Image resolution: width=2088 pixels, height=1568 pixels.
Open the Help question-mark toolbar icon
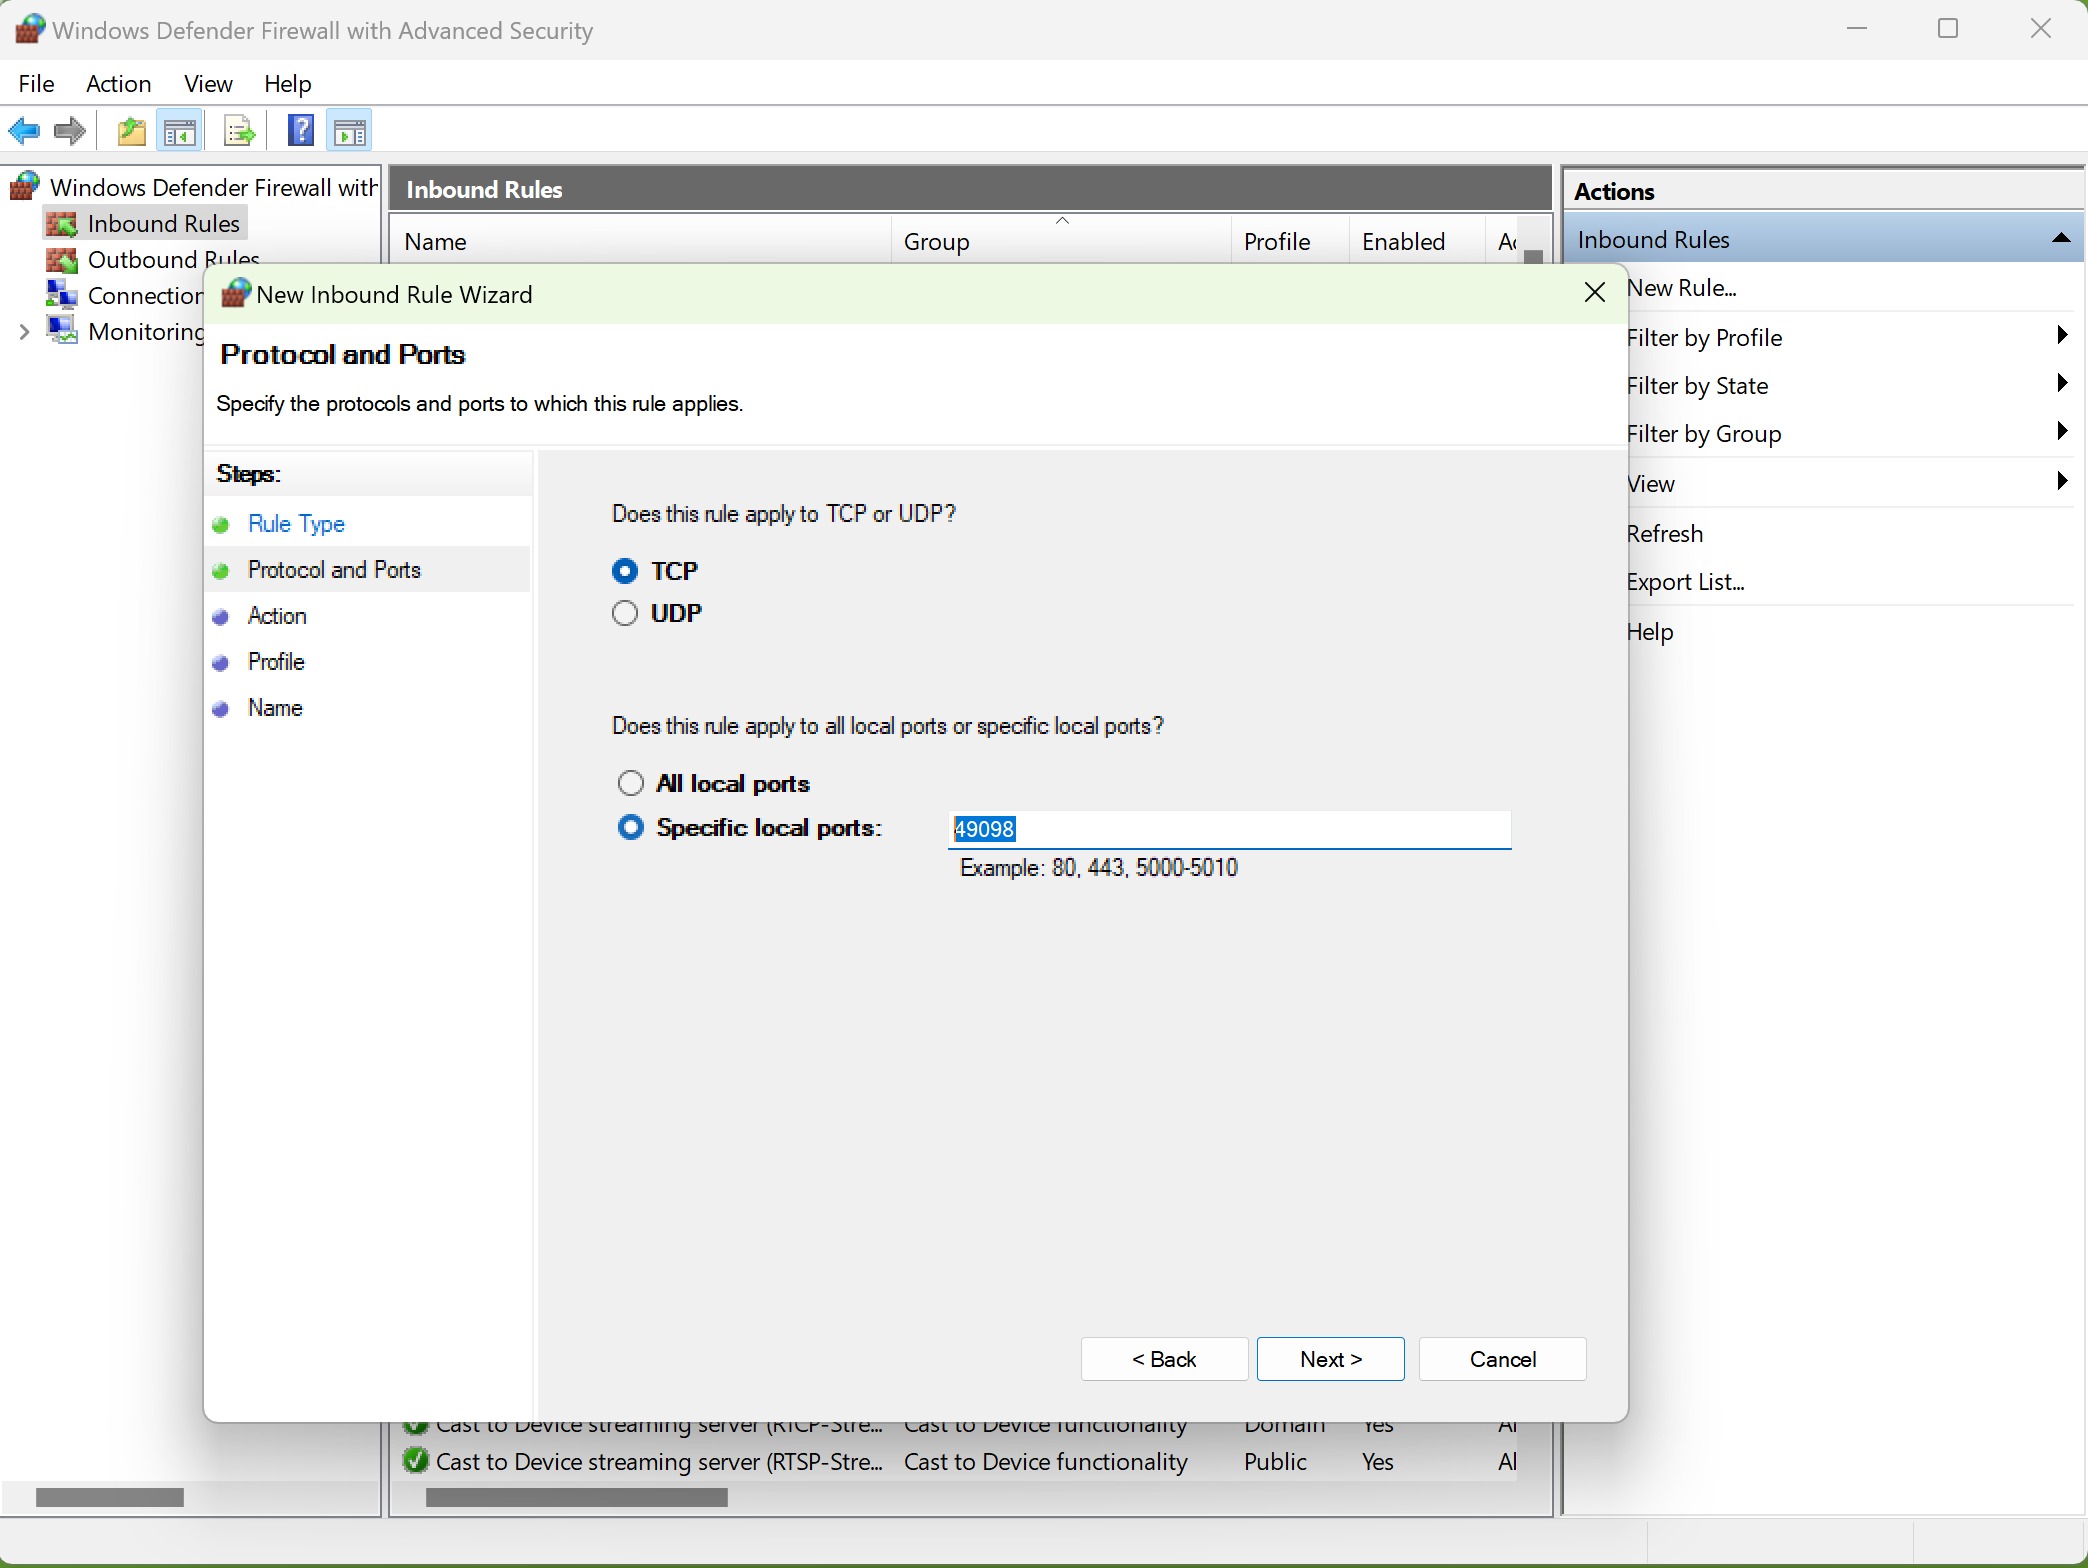(301, 131)
